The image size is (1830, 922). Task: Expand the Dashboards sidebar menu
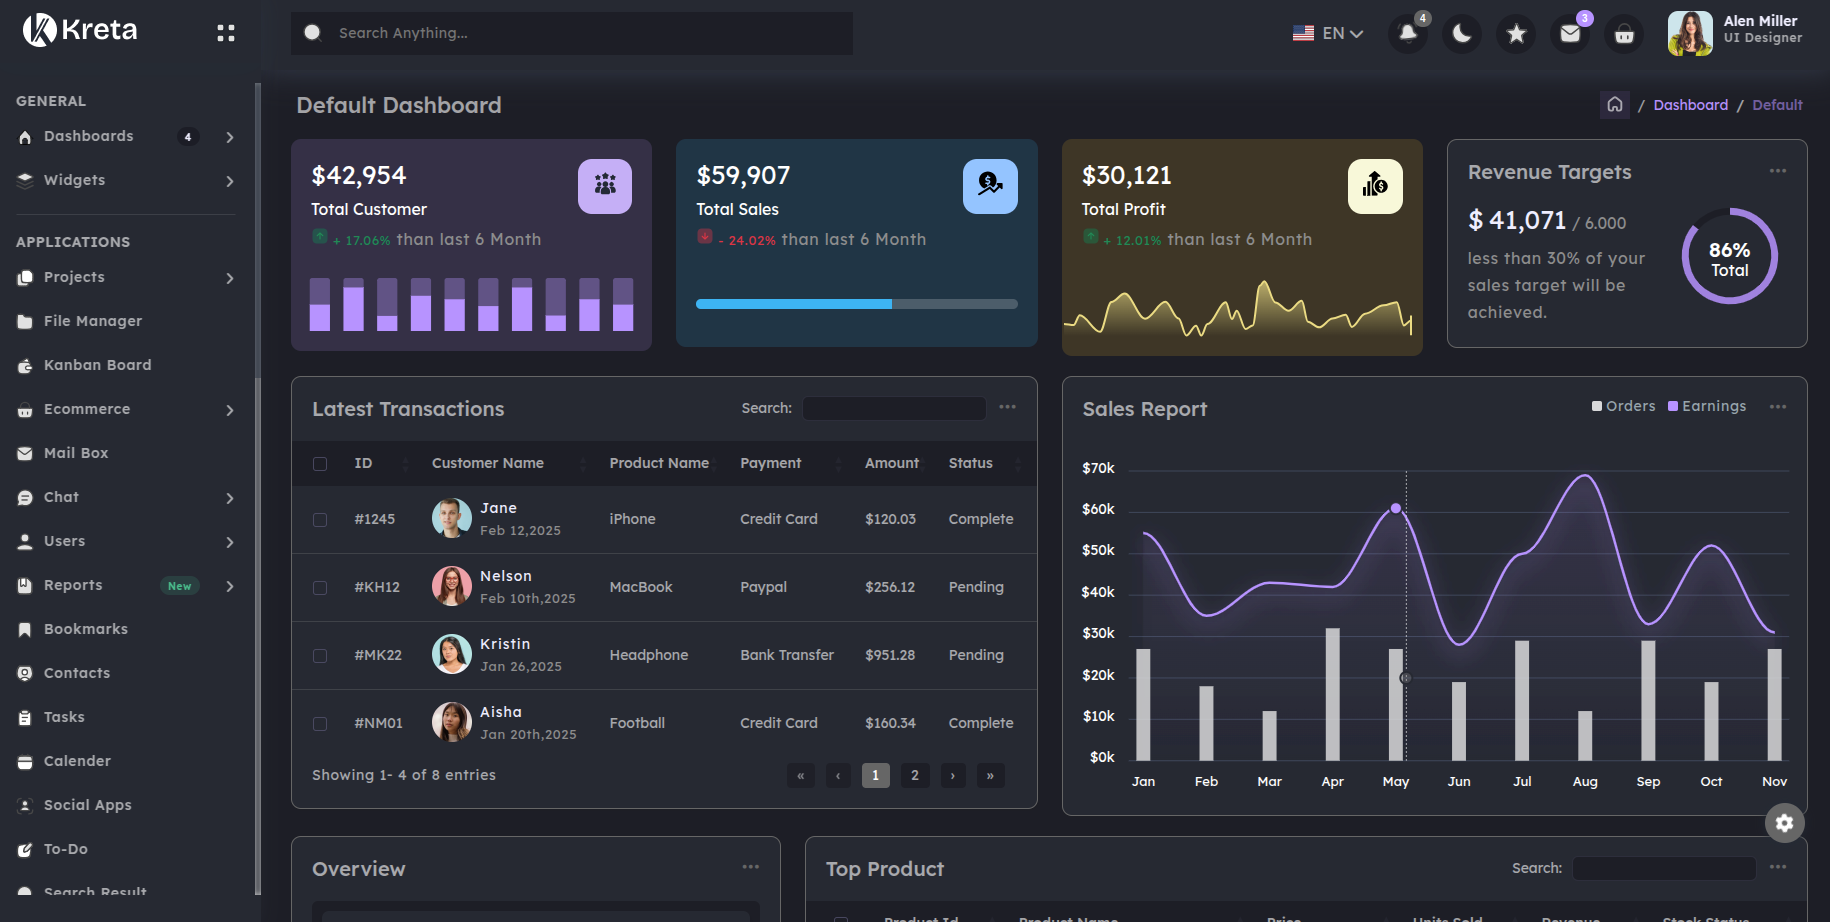coord(89,136)
